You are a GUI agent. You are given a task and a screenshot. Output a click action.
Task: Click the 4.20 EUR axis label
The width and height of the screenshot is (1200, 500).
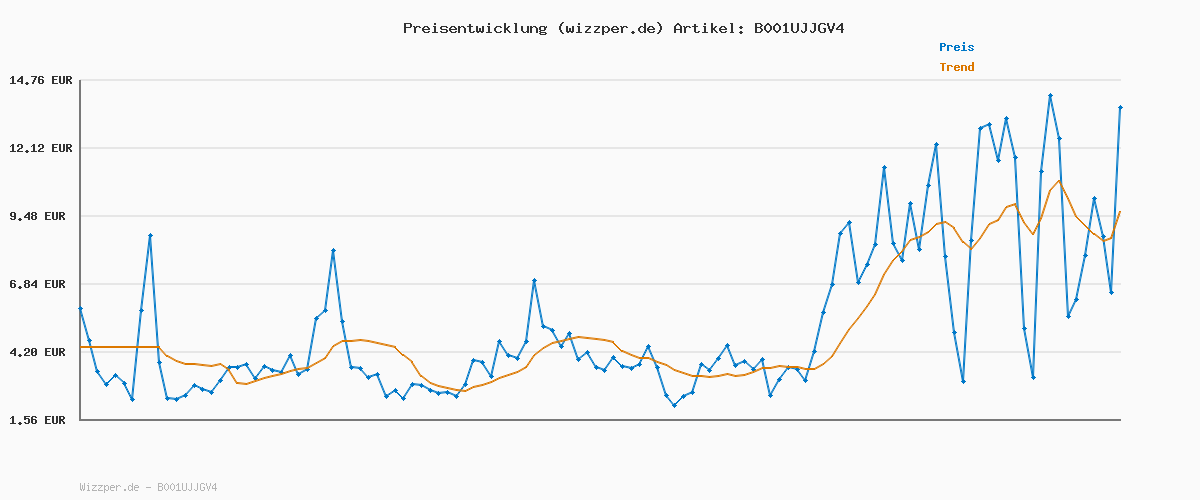(40, 352)
